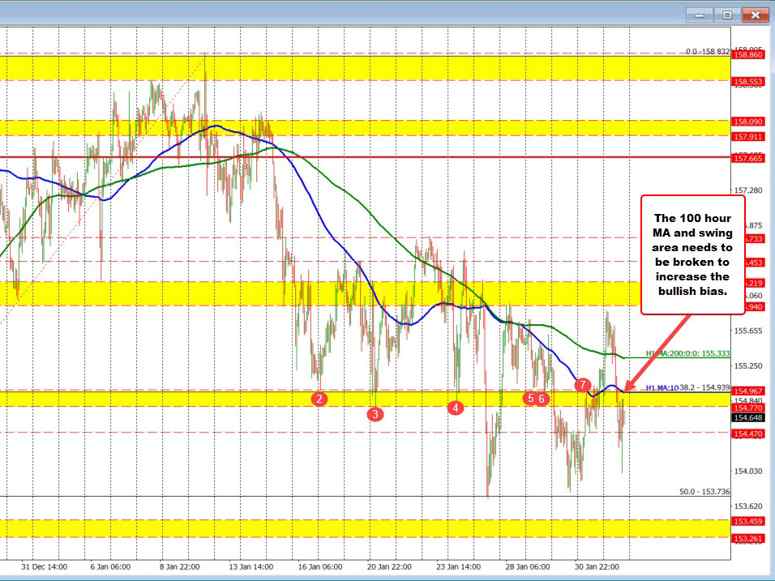The width and height of the screenshot is (775, 581).
Task: Select the 154.420 red price label
Action: 748,434
